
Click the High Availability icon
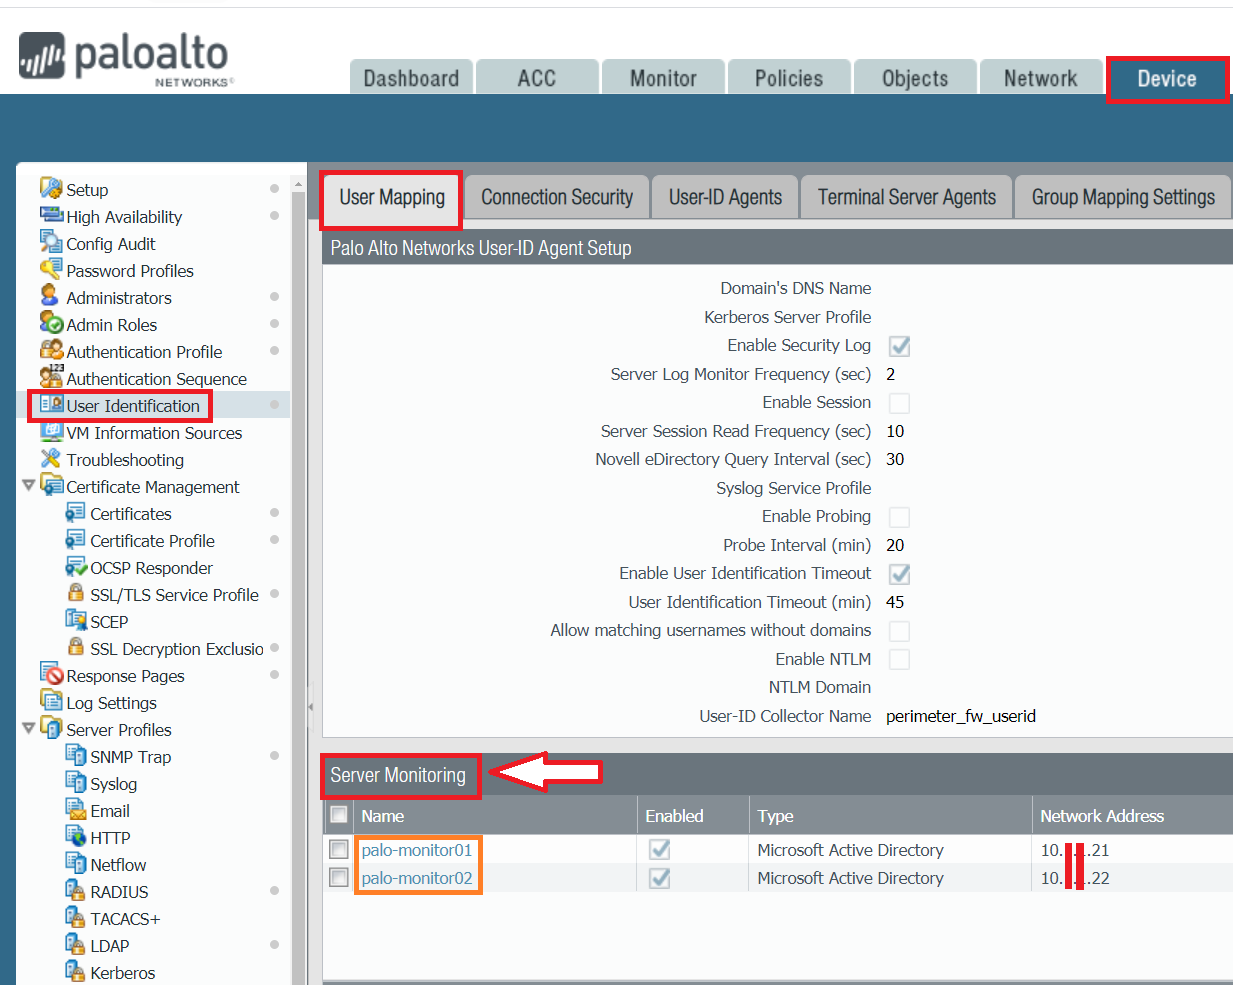click(x=51, y=215)
